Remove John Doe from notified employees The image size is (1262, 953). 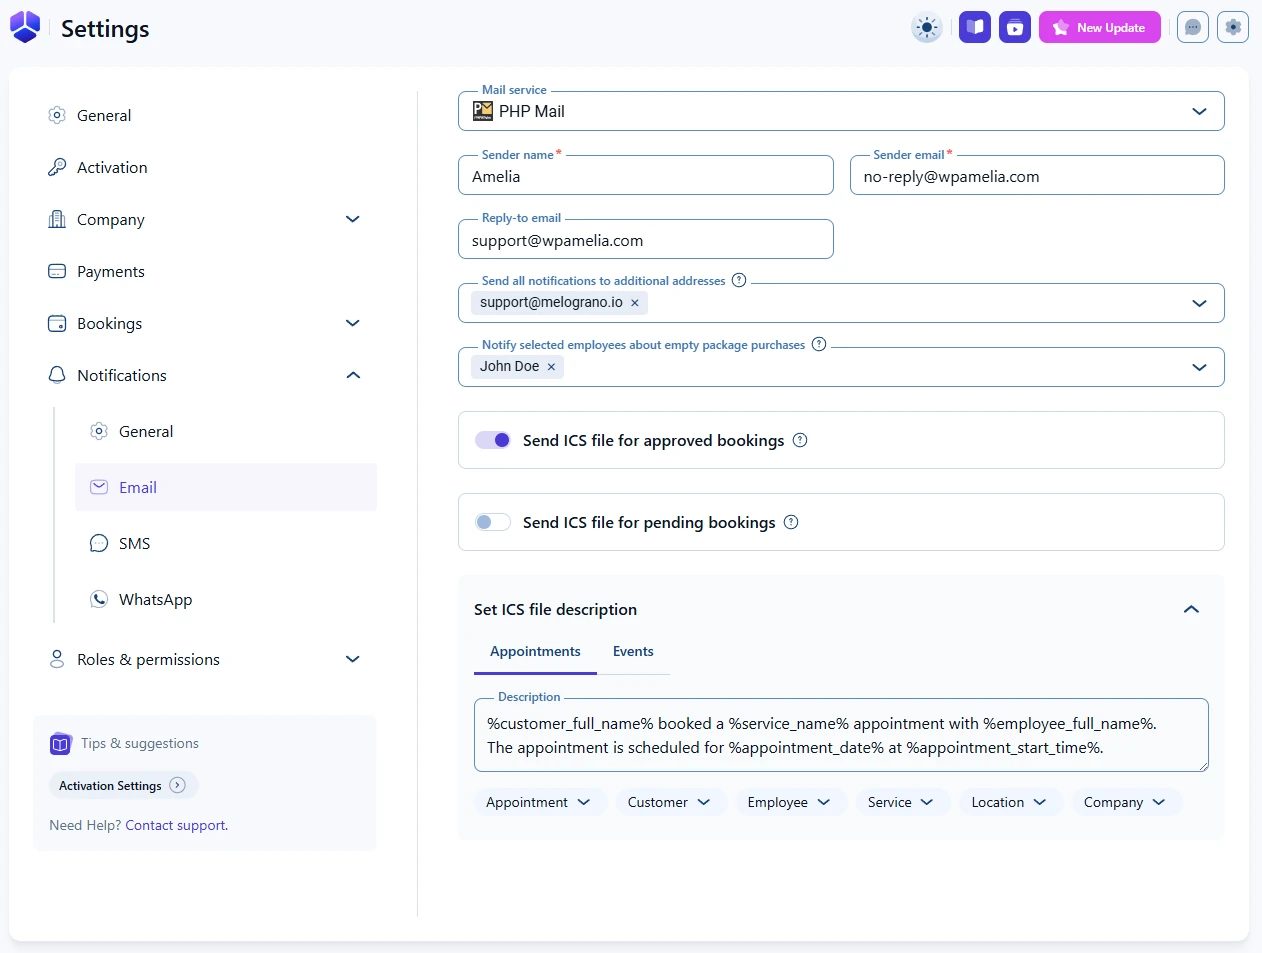tap(551, 367)
